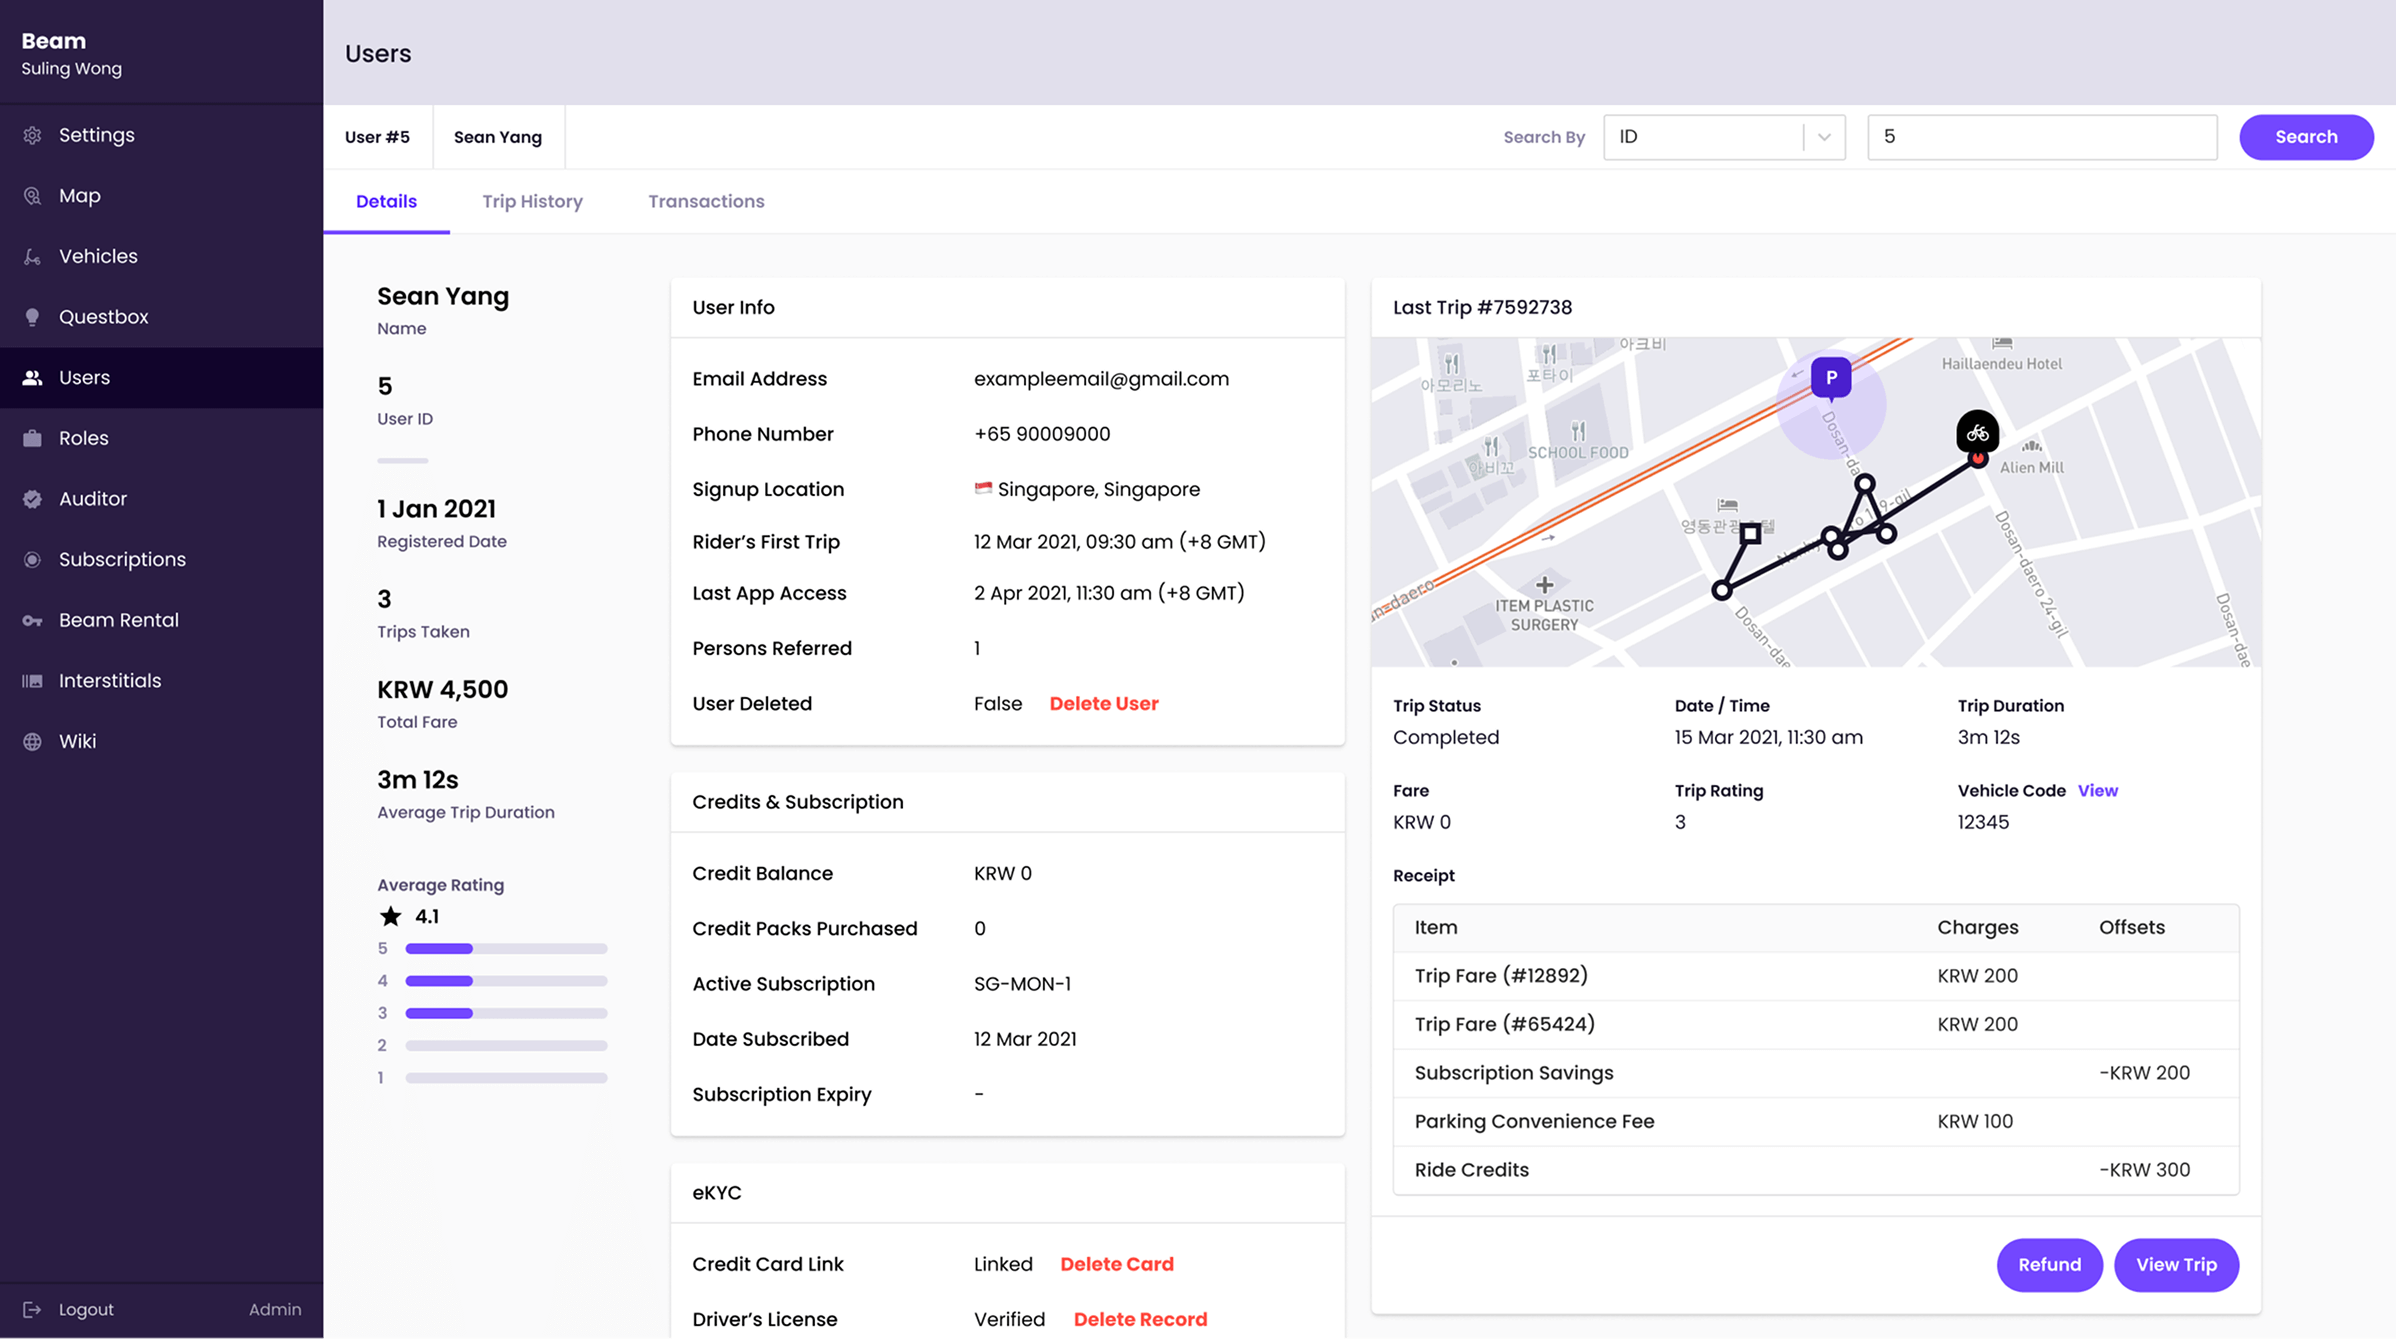This screenshot has width=2396, height=1339.
Task: Click the 3-star rating bar
Action: tap(506, 1013)
